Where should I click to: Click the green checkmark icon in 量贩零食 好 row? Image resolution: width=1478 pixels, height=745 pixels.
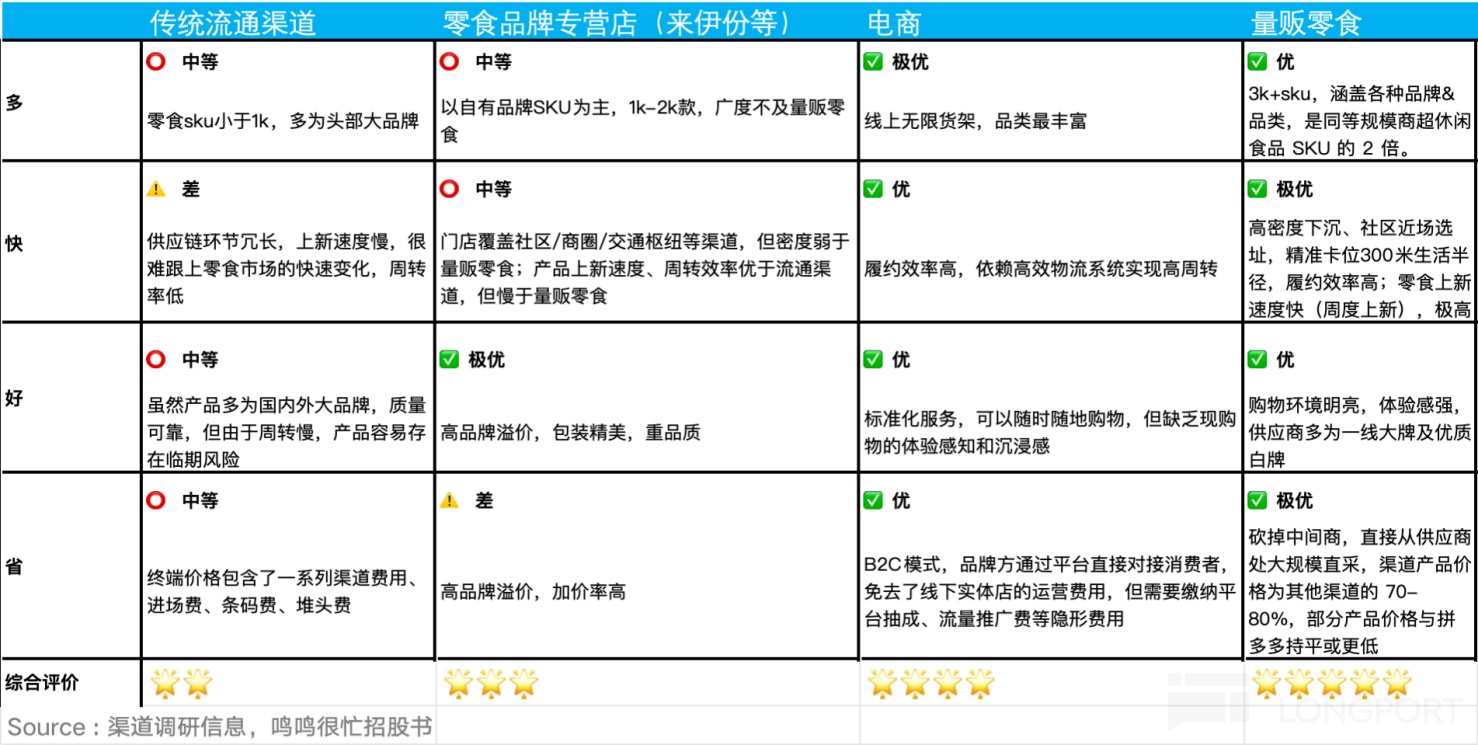1258,359
